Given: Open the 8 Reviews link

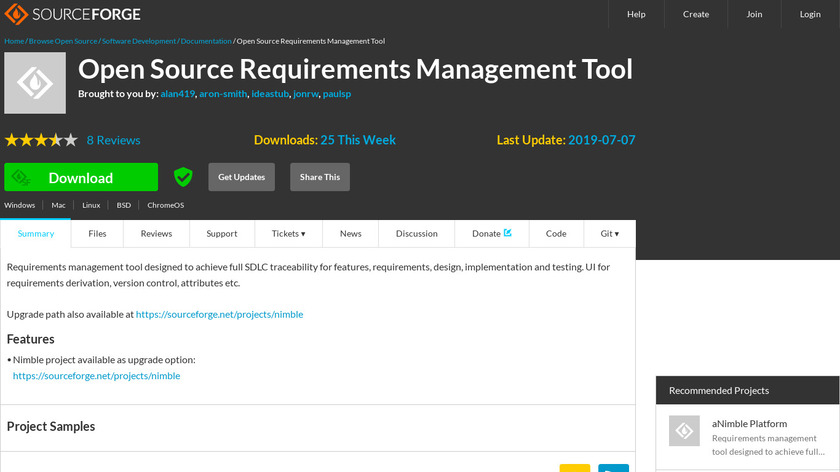Looking at the screenshot, I should (113, 140).
